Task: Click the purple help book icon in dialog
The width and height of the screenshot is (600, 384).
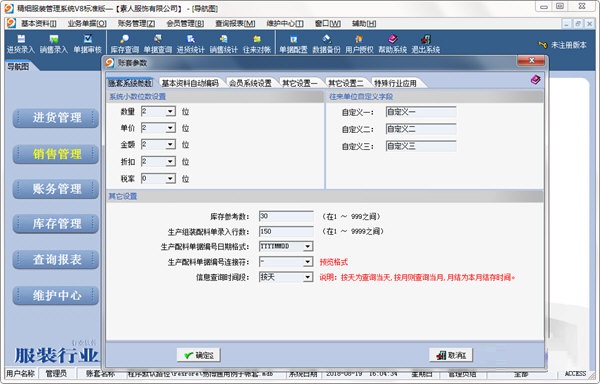Action: [535, 80]
